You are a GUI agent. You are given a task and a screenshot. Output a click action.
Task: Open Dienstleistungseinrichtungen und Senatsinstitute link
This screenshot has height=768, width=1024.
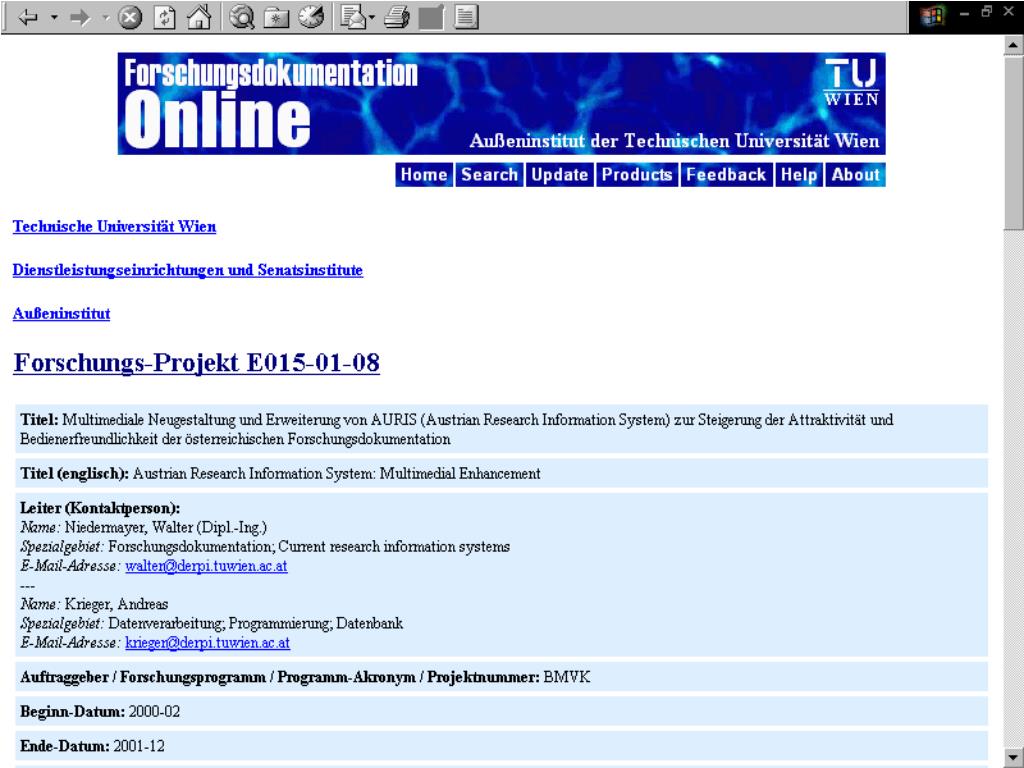pos(187,270)
